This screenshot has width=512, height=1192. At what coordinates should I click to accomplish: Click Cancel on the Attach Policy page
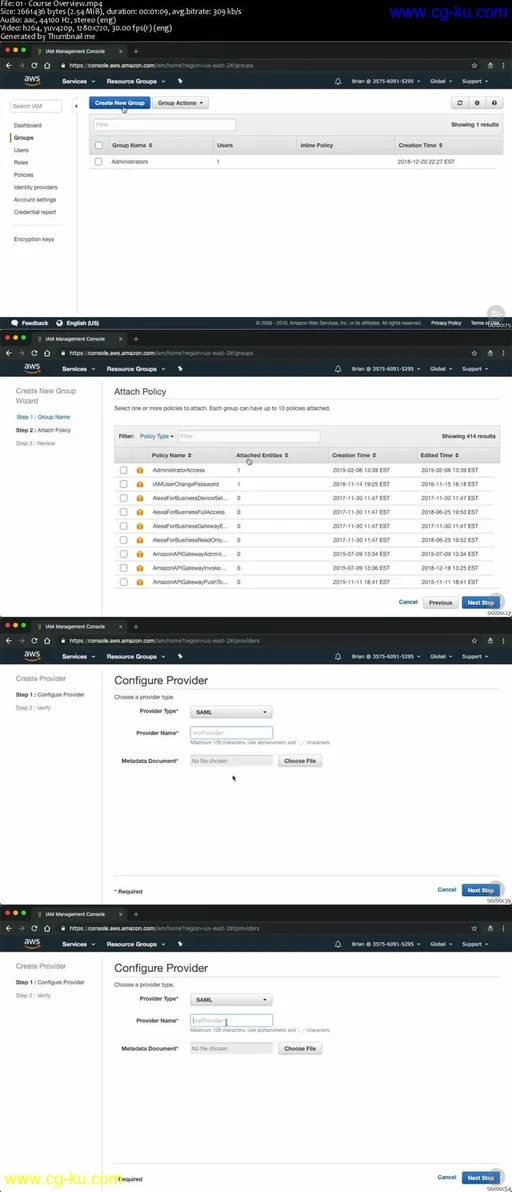click(409, 602)
